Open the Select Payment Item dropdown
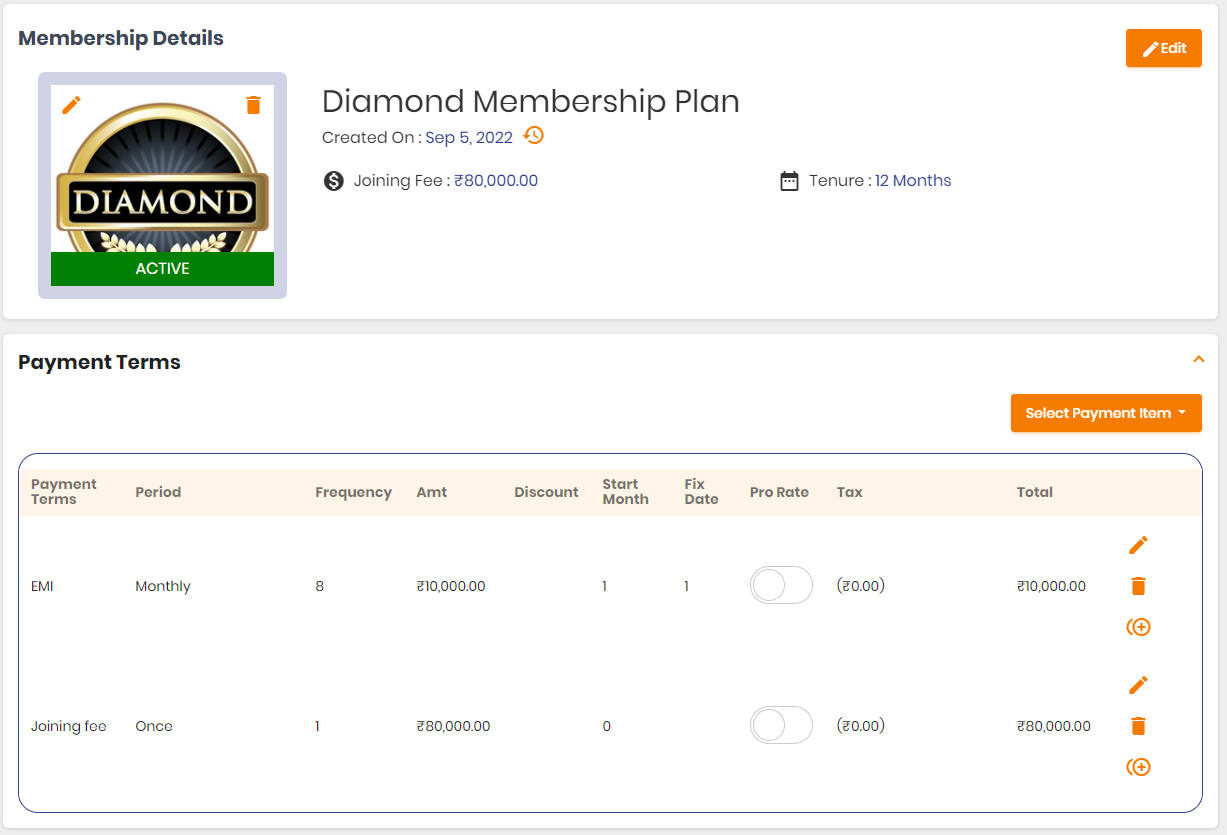 click(1106, 413)
